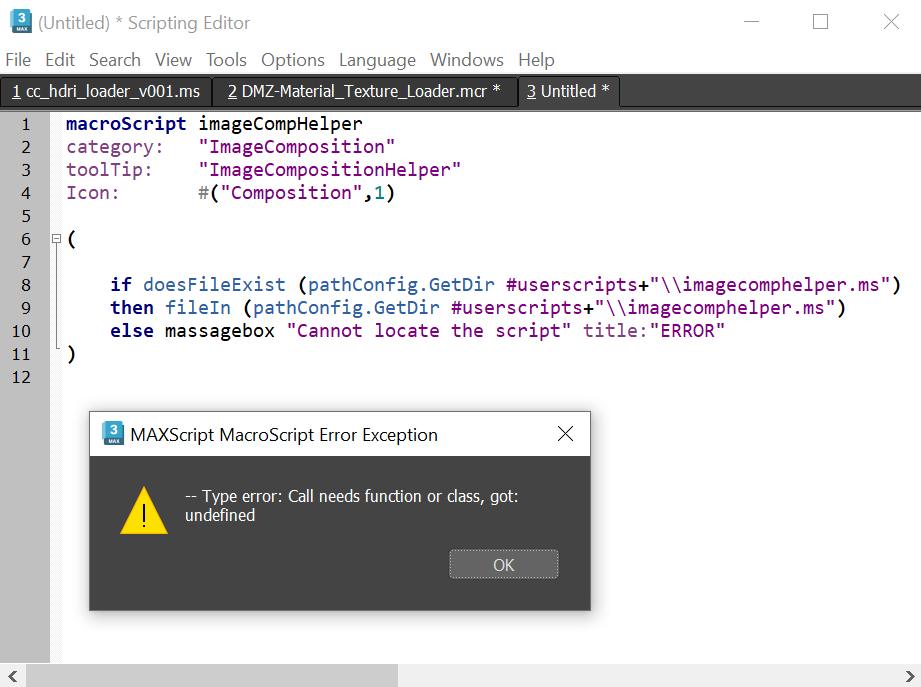This screenshot has width=921, height=687.
Task: Switch to the DMZ-Material_Texture_Loader.mcr tab
Action: coord(364,92)
